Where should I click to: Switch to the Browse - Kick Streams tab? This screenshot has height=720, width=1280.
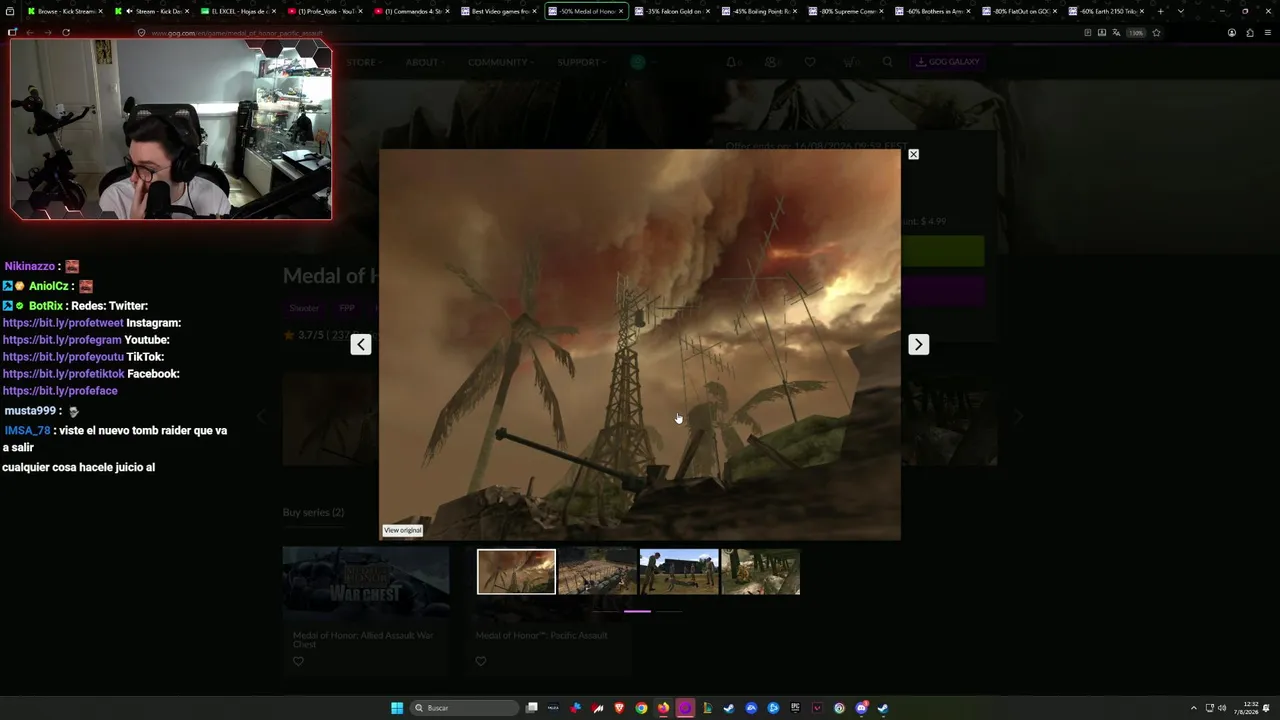tap(65, 11)
